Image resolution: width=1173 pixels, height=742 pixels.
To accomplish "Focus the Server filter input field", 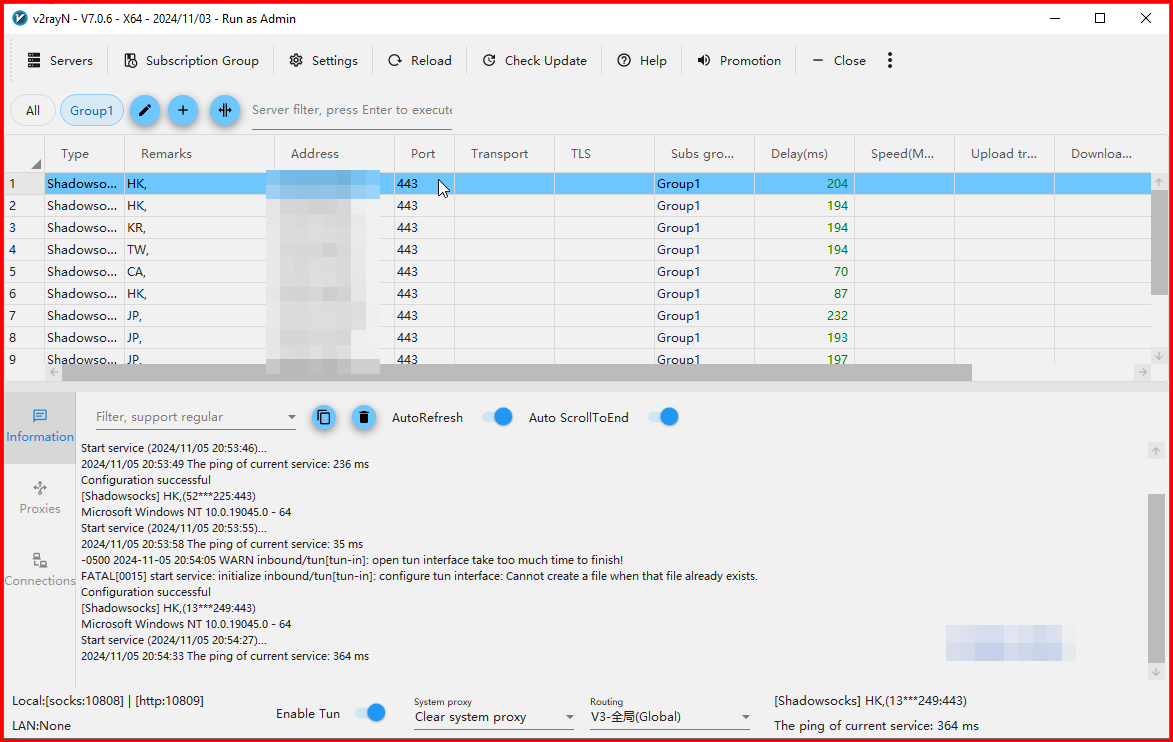I will pyautogui.click(x=352, y=110).
